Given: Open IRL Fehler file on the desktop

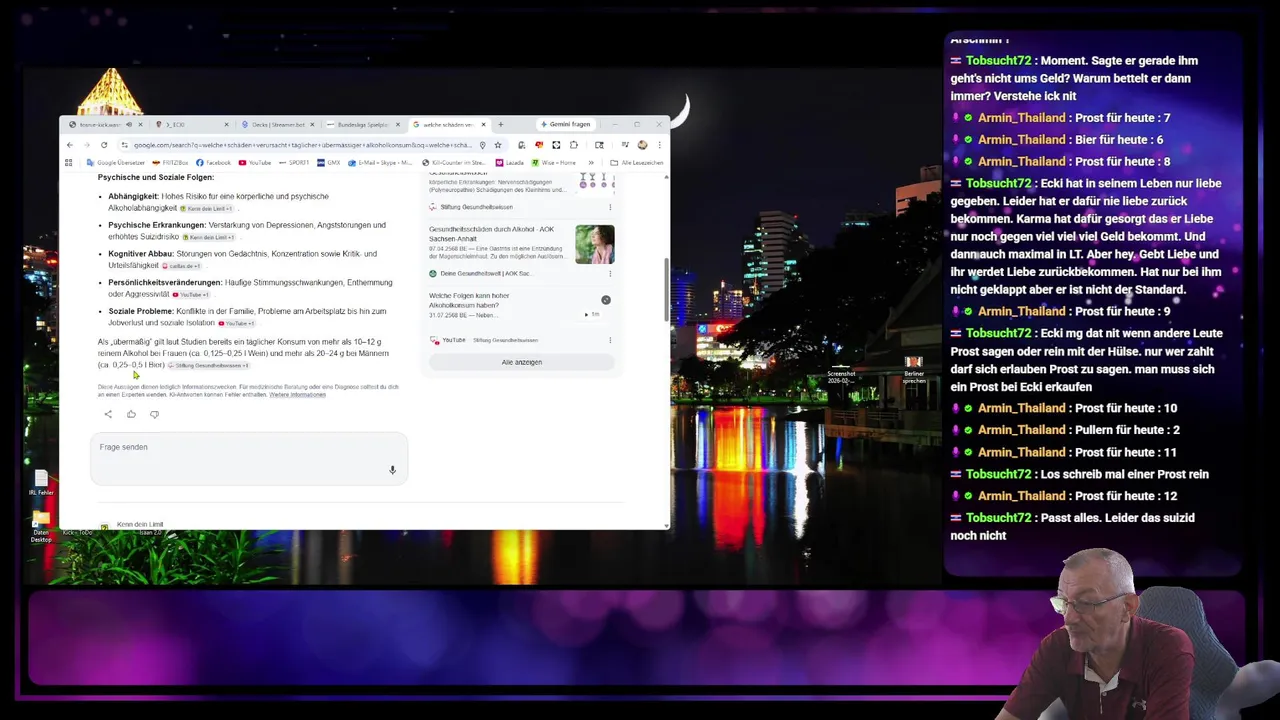Looking at the screenshot, I should [x=41, y=483].
